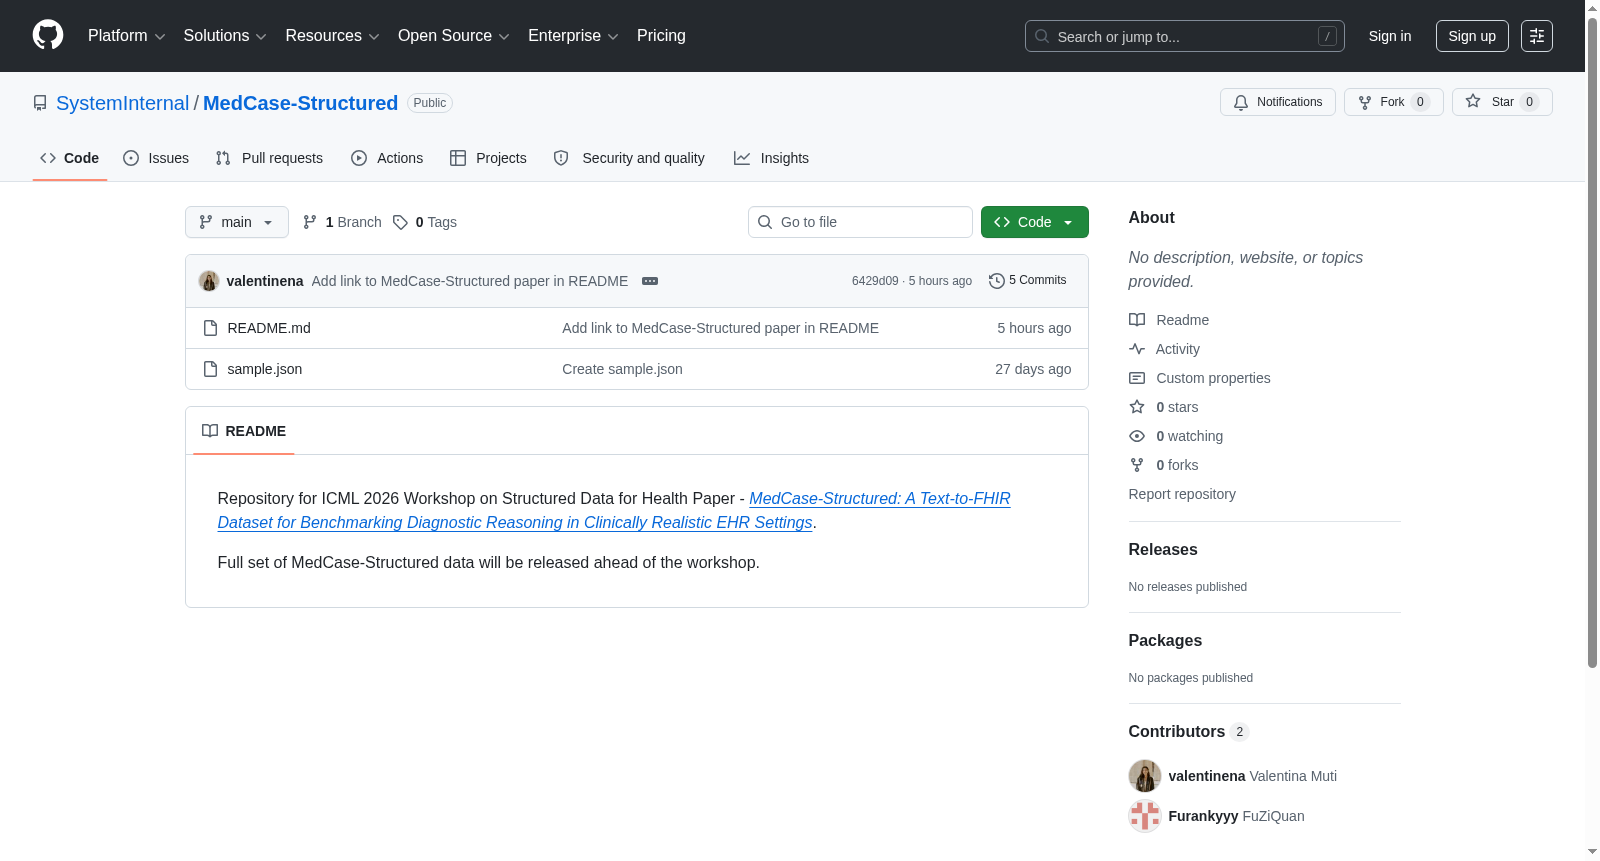Viewport: 1600px width, 861px height.
Task: Click the tag icon beside Tags
Action: click(x=400, y=222)
